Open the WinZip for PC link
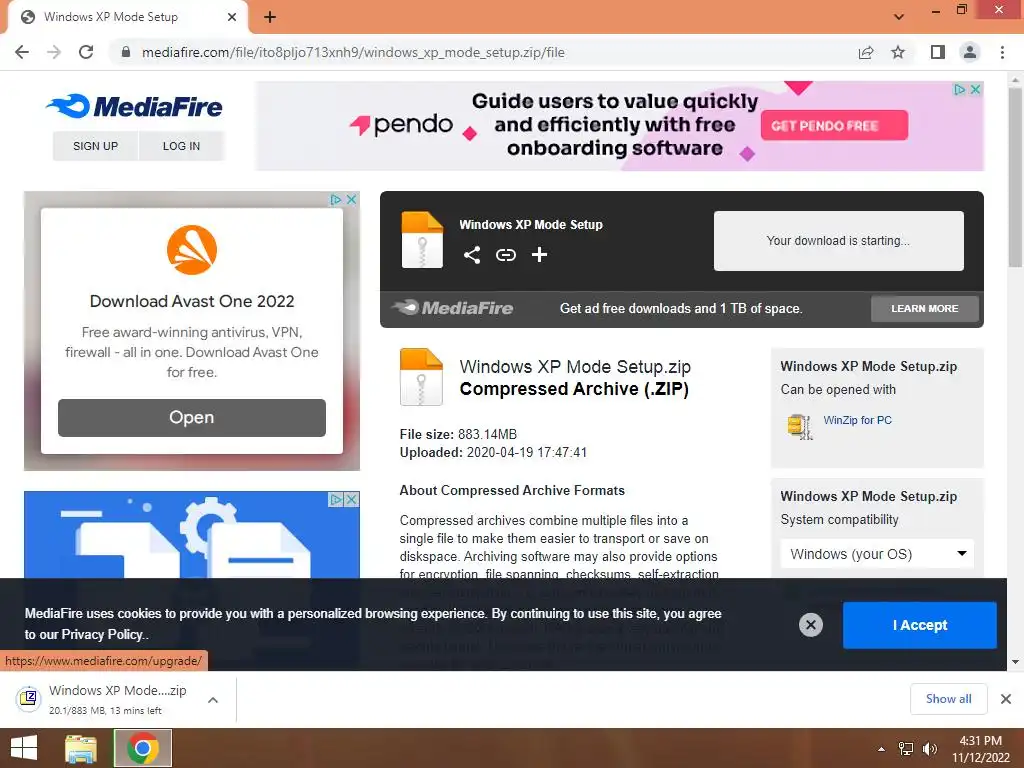The image size is (1024, 768). click(x=857, y=420)
